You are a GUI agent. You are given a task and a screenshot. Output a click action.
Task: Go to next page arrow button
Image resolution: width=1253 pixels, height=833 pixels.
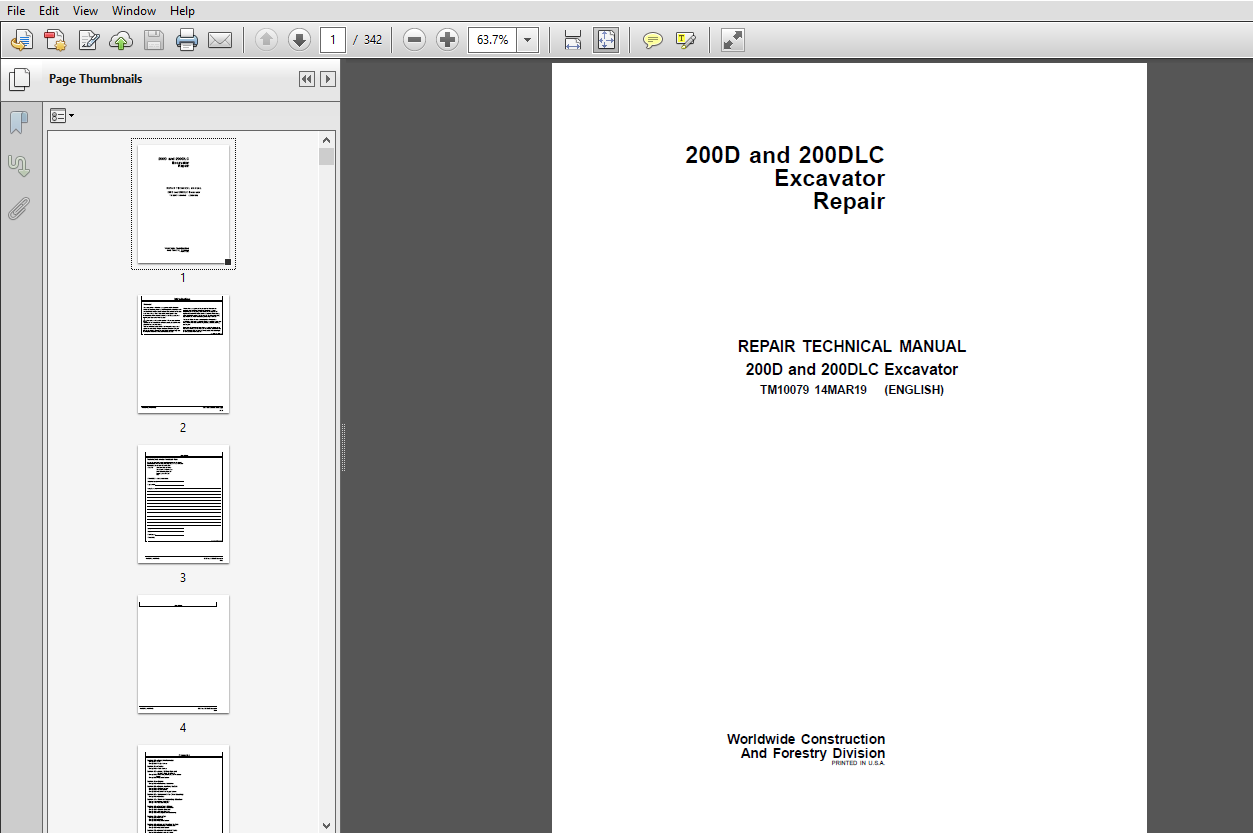coord(299,40)
